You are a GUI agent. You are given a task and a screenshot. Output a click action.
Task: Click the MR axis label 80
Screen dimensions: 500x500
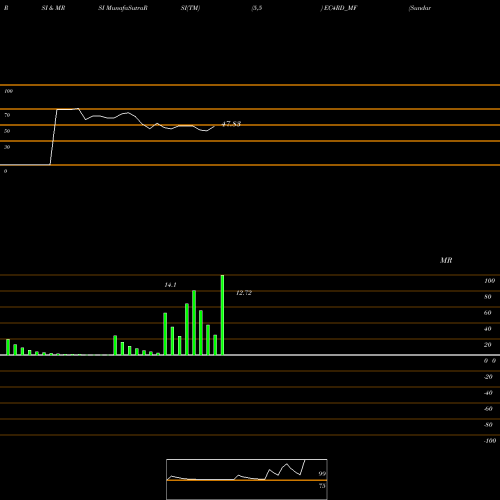click(x=488, y=297)
